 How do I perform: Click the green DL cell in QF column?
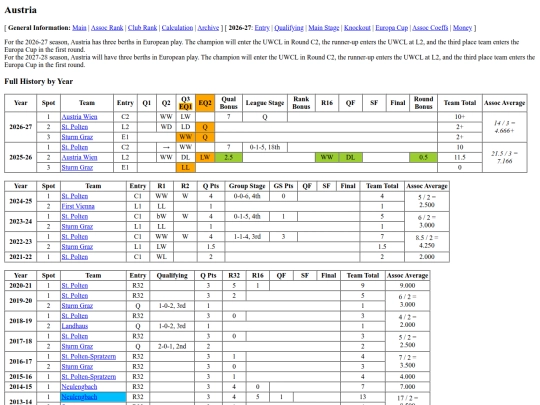(351, 157)
